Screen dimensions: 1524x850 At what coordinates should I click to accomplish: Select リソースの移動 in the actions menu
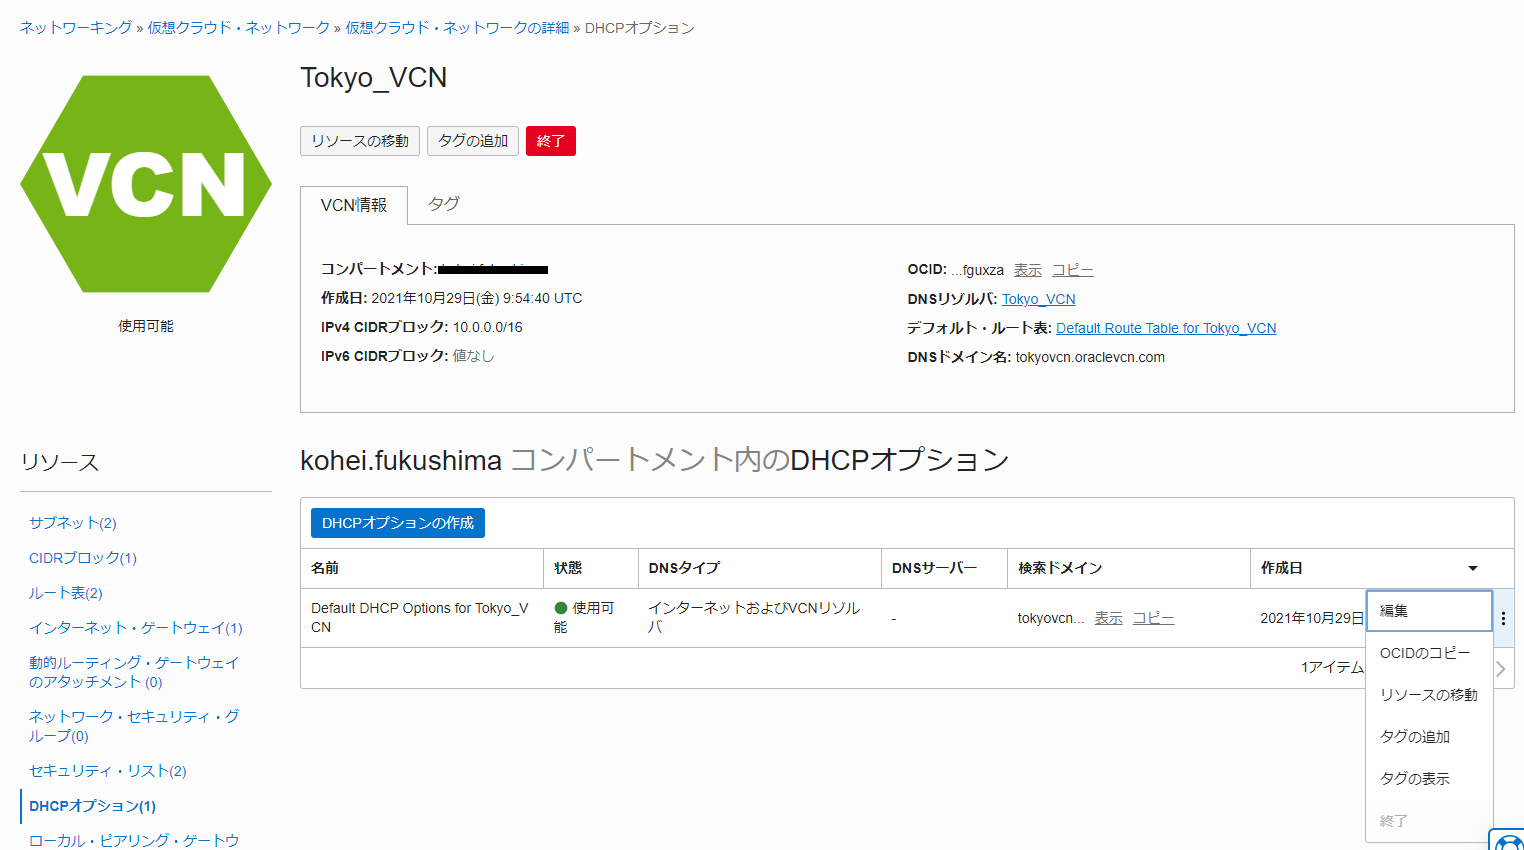click(x=1428, y=695)
